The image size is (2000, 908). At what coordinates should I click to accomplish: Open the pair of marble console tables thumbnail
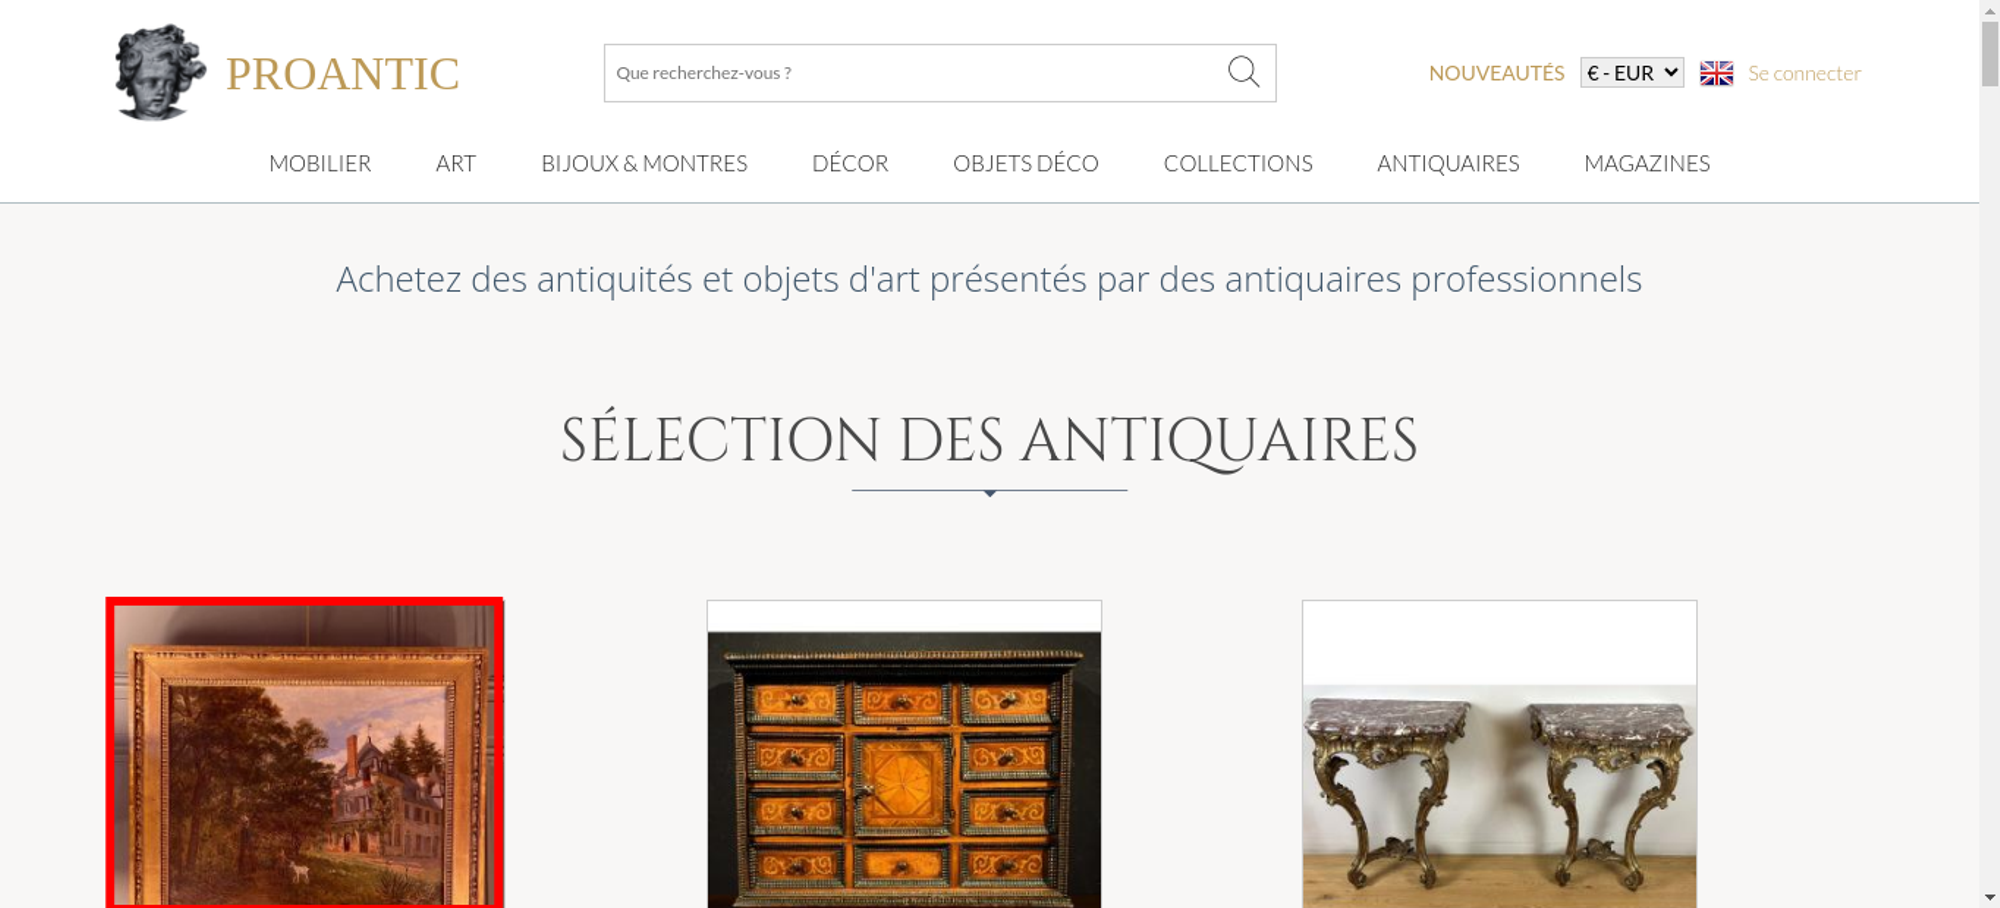coord(1499,754)
